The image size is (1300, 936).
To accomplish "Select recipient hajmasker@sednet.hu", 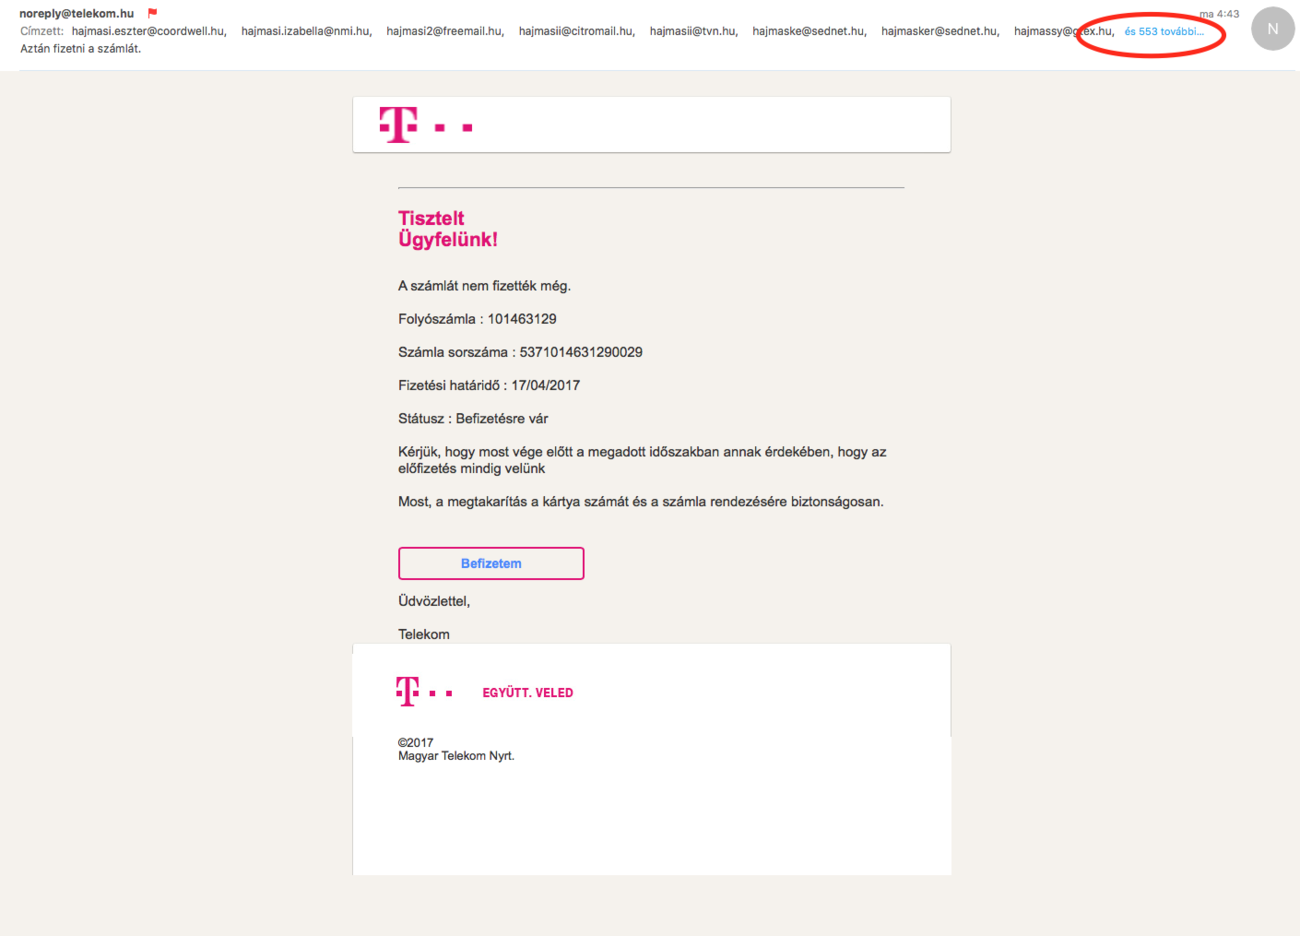I will click(x=939, y=31).
